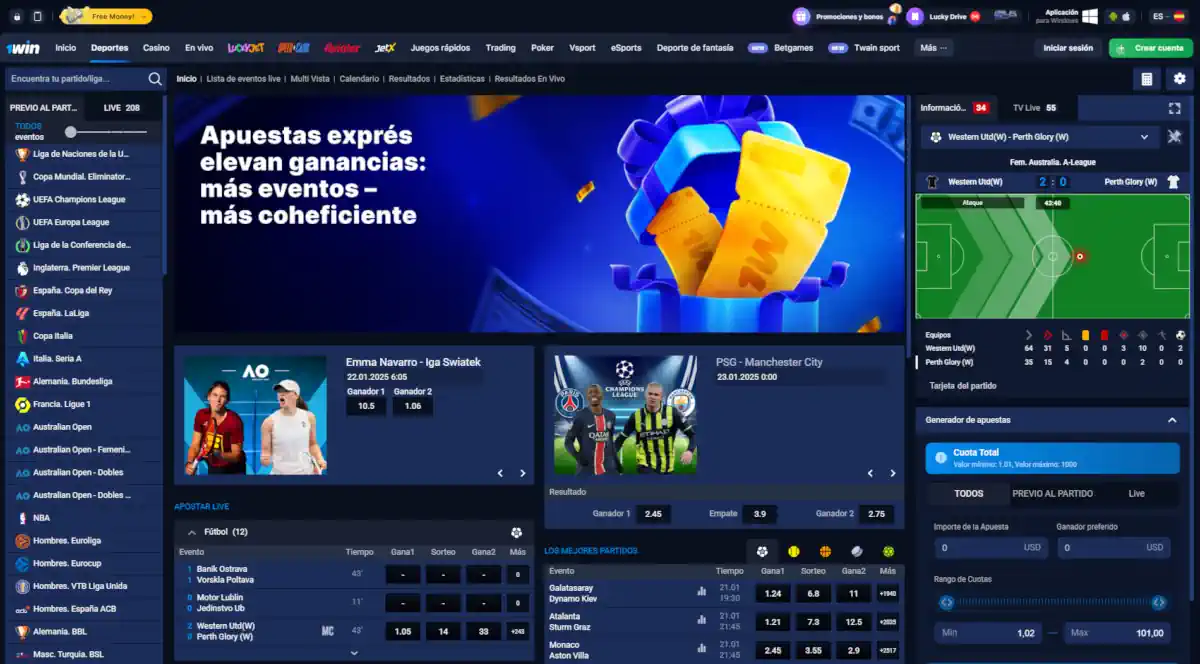Click the left handle of Rango de Cuotas

point(946,602)
